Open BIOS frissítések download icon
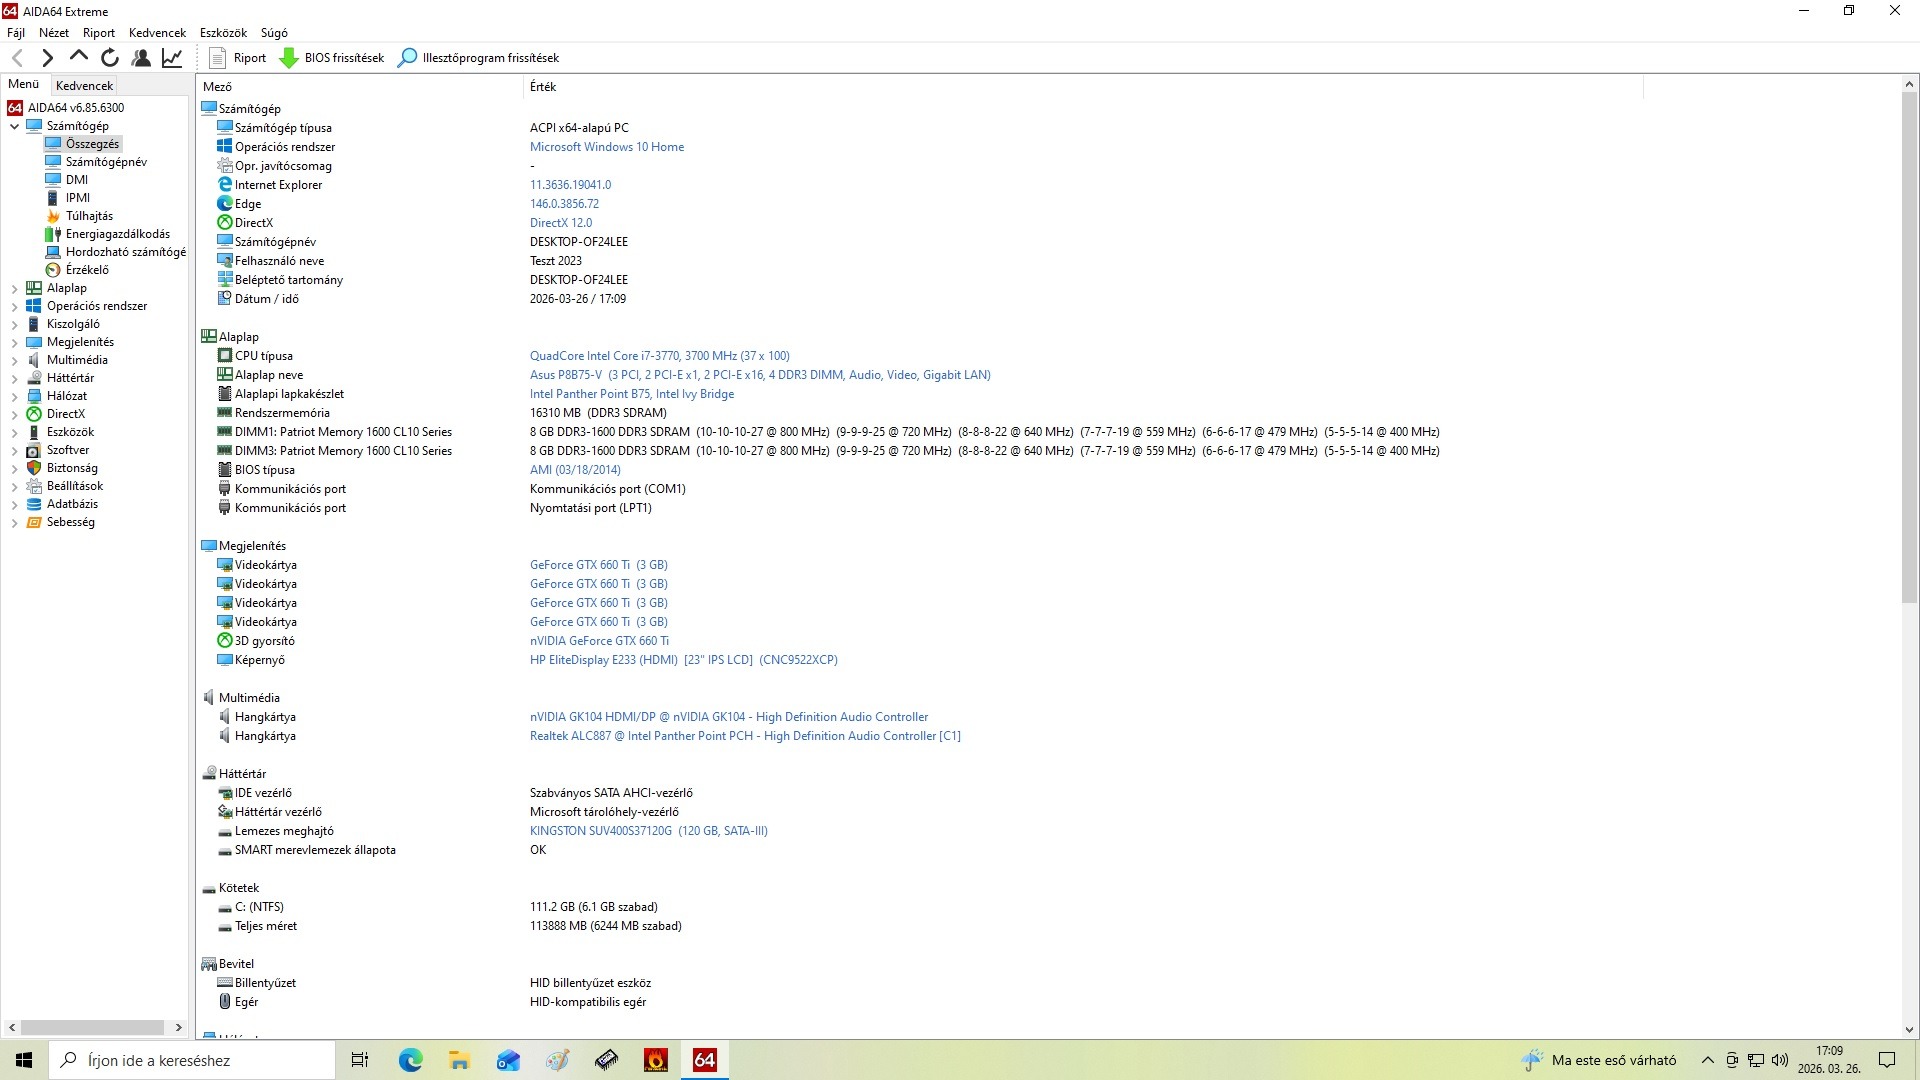Screen dimensions: 1920x1080 (289, 58)
